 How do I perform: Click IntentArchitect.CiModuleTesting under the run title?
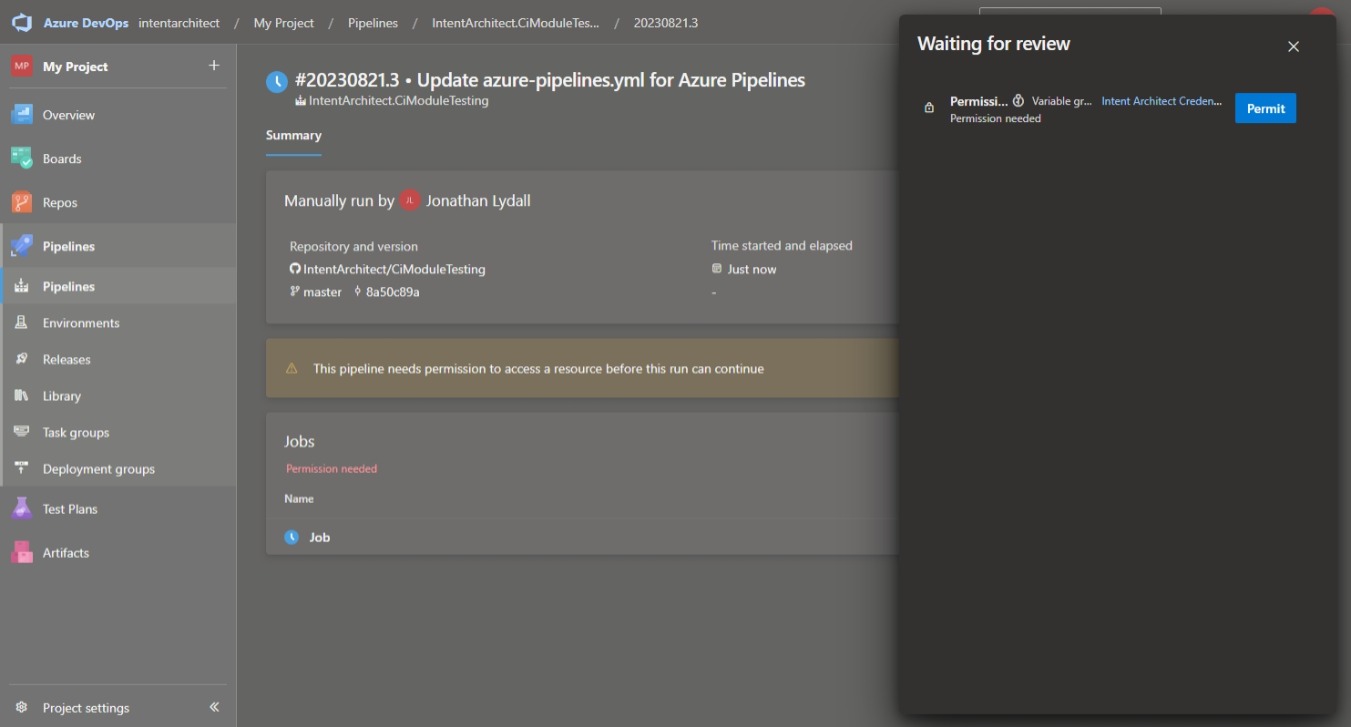[399, 101]
